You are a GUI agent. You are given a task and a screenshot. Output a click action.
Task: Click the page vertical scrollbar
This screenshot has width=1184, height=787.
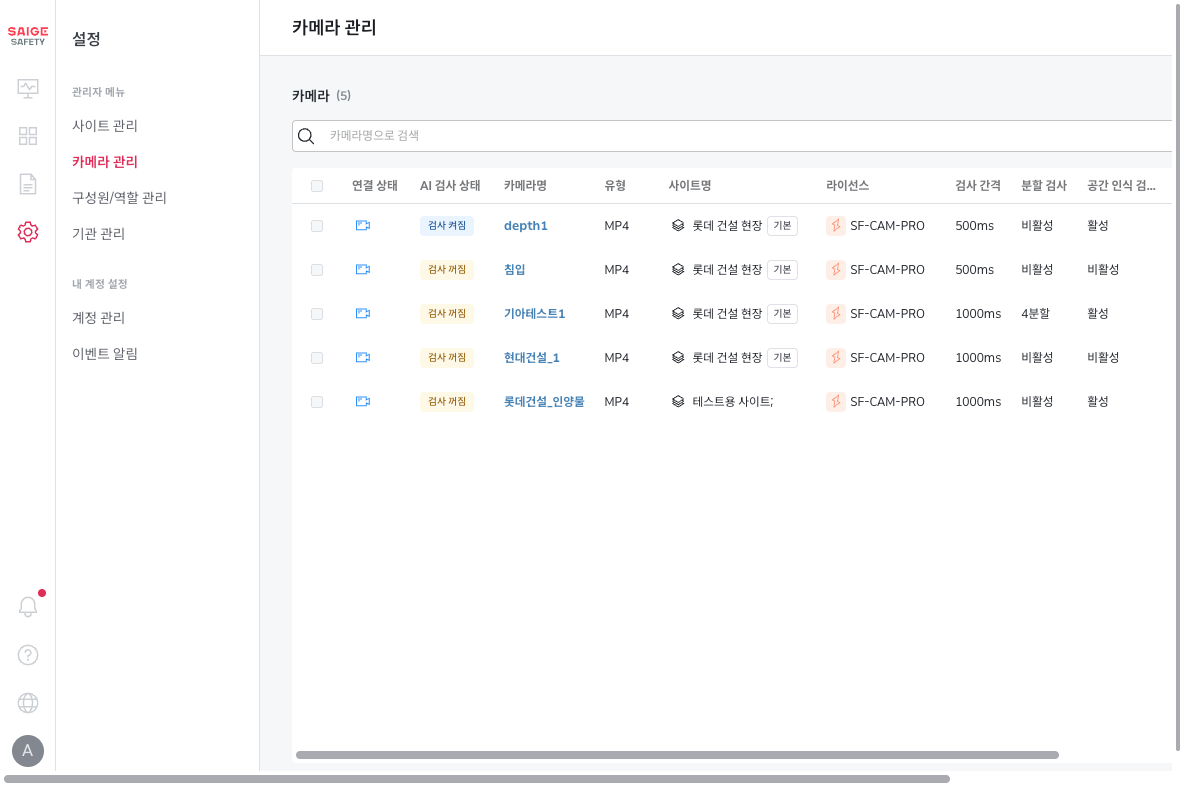coord(1177,375)
